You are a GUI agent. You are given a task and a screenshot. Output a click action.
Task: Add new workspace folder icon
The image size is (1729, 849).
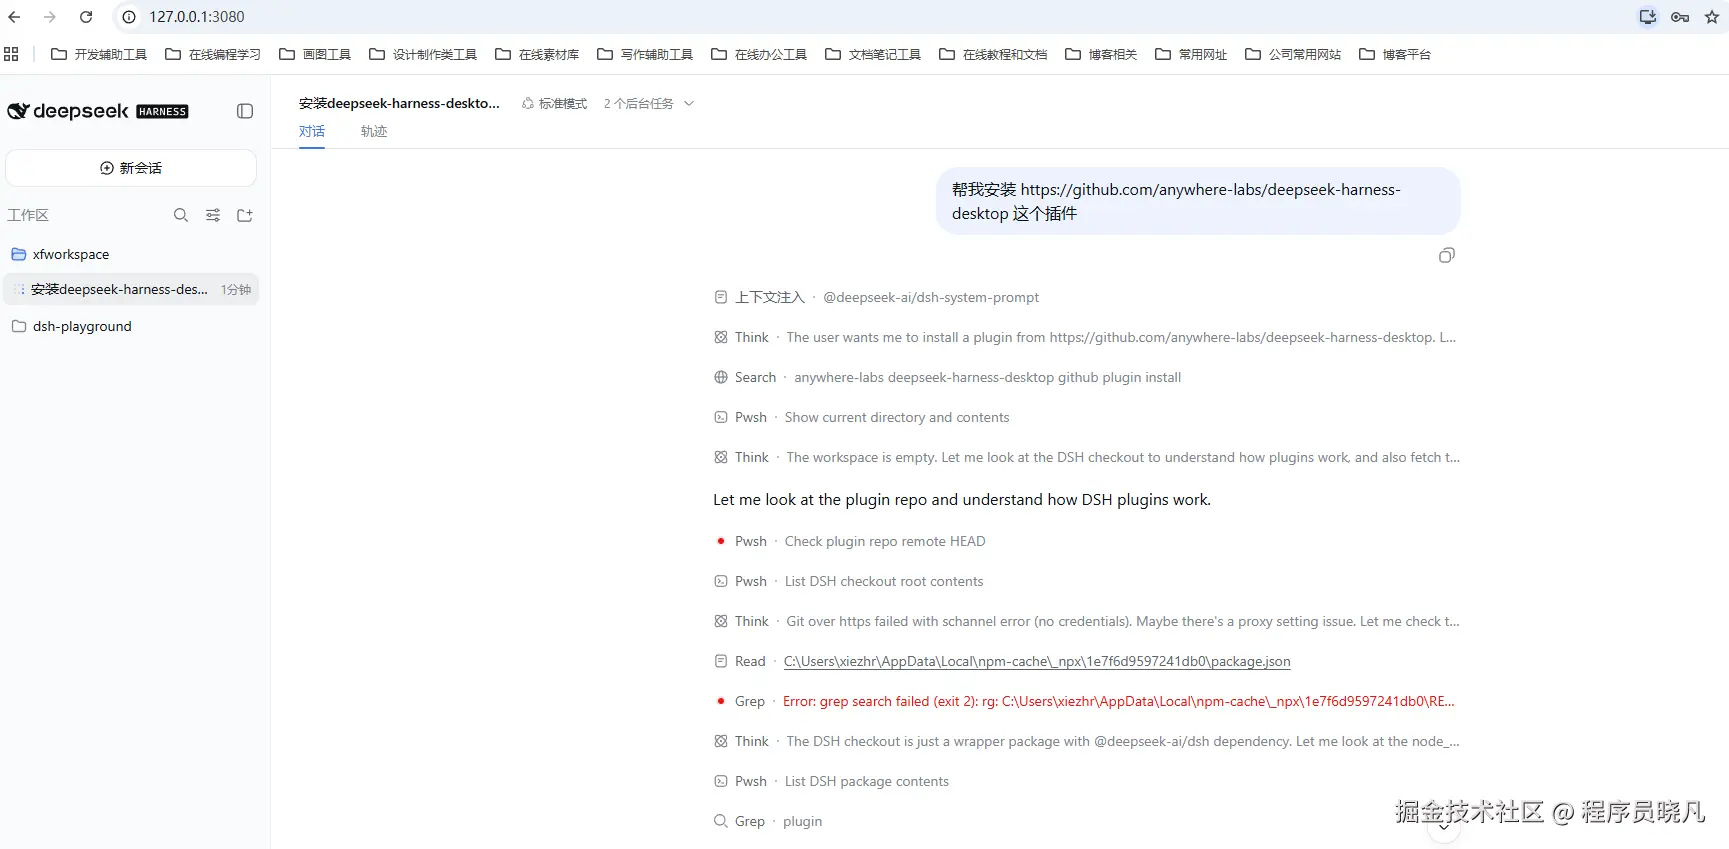[245, 215]
